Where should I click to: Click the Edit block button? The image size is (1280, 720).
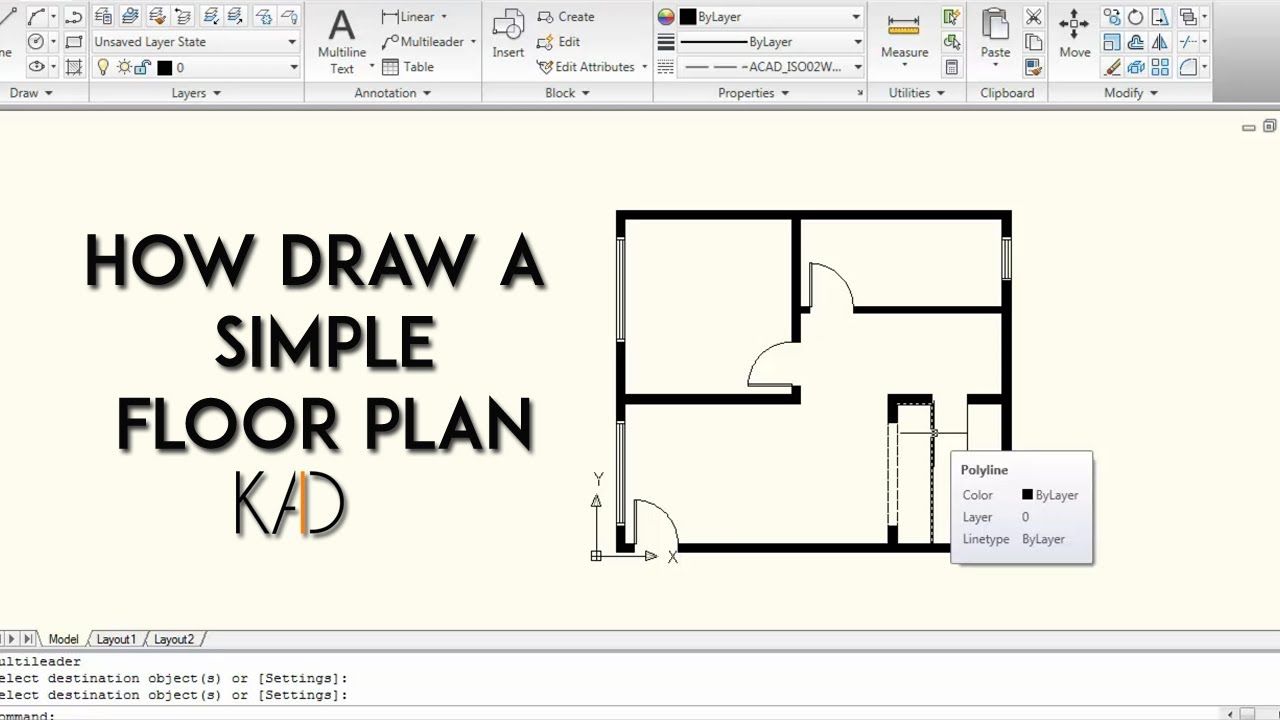(x=558, y=42)
